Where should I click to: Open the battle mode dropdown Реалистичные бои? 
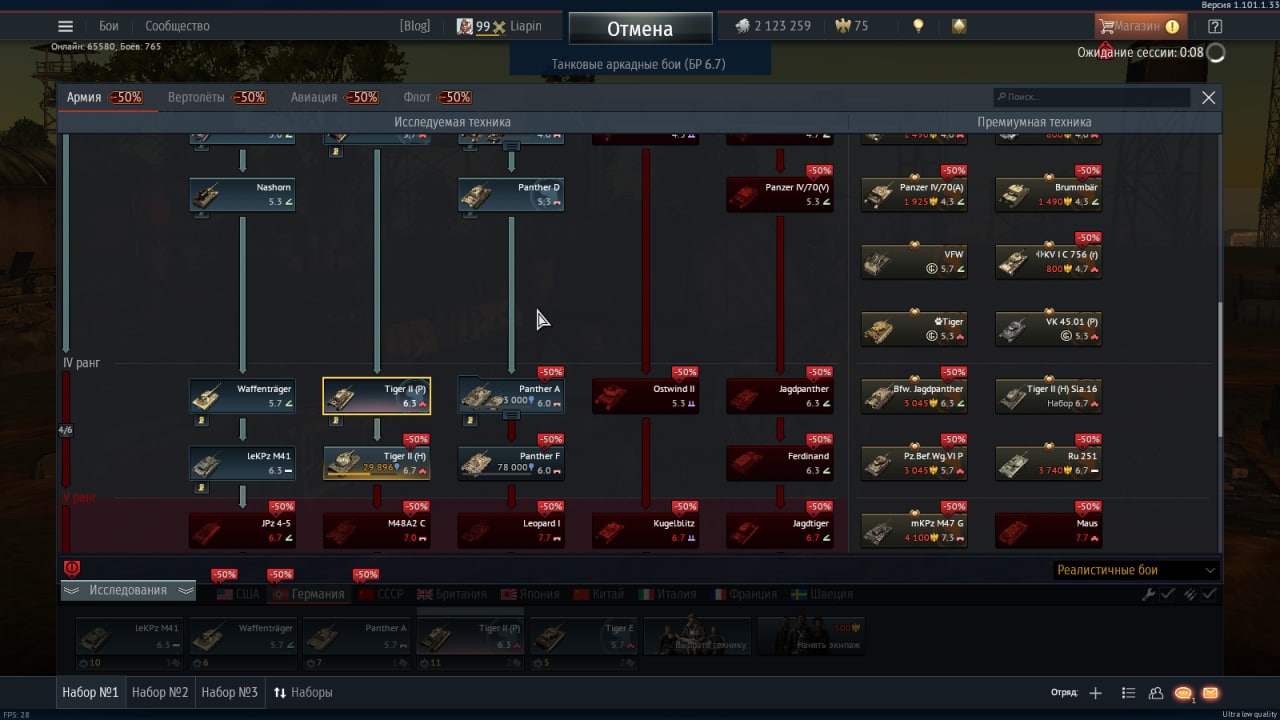pyautogui.click(x=1137, y=570)
